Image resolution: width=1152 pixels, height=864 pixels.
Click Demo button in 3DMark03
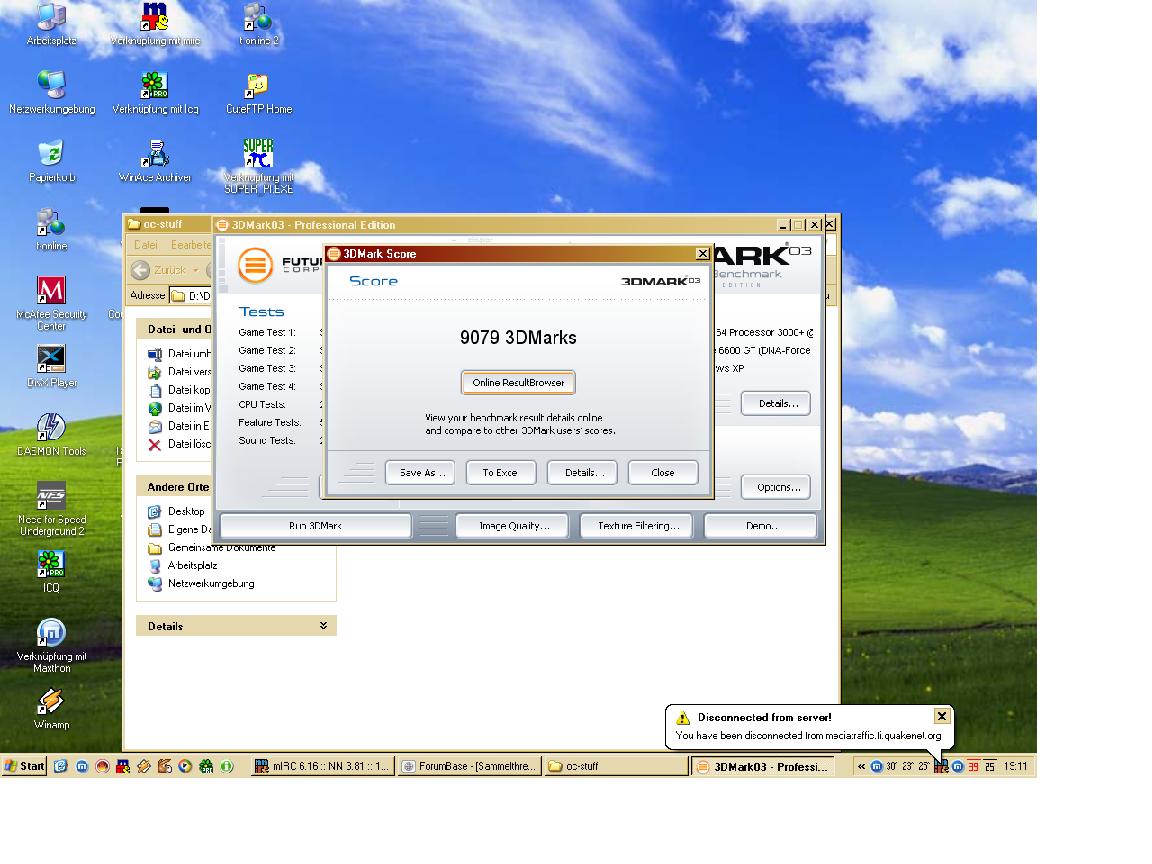(760, 525)
